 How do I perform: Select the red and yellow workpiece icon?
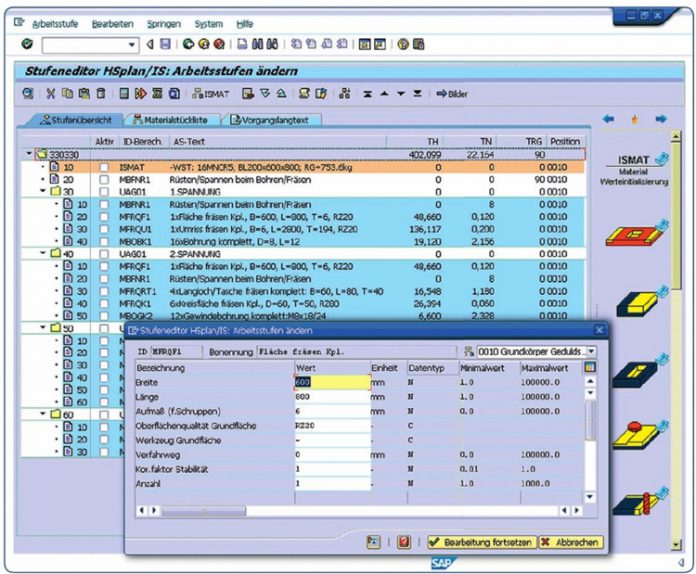coord(637,233)
